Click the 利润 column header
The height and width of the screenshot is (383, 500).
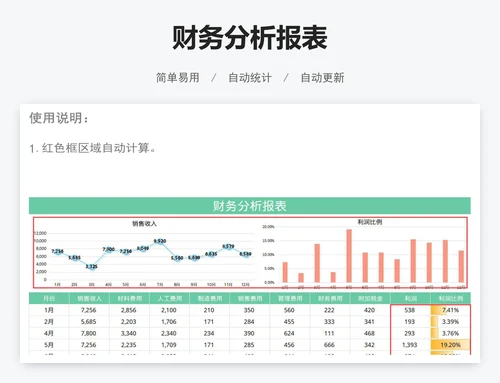410,298
